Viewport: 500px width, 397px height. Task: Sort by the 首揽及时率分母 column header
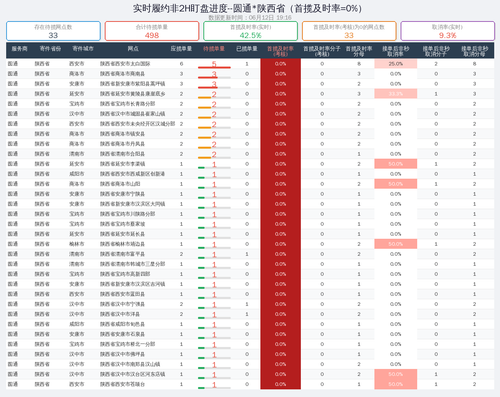359,51
